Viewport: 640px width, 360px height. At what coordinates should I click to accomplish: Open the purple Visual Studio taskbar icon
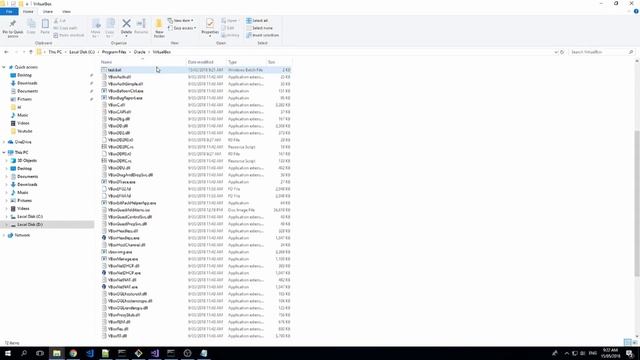point(155,353)
